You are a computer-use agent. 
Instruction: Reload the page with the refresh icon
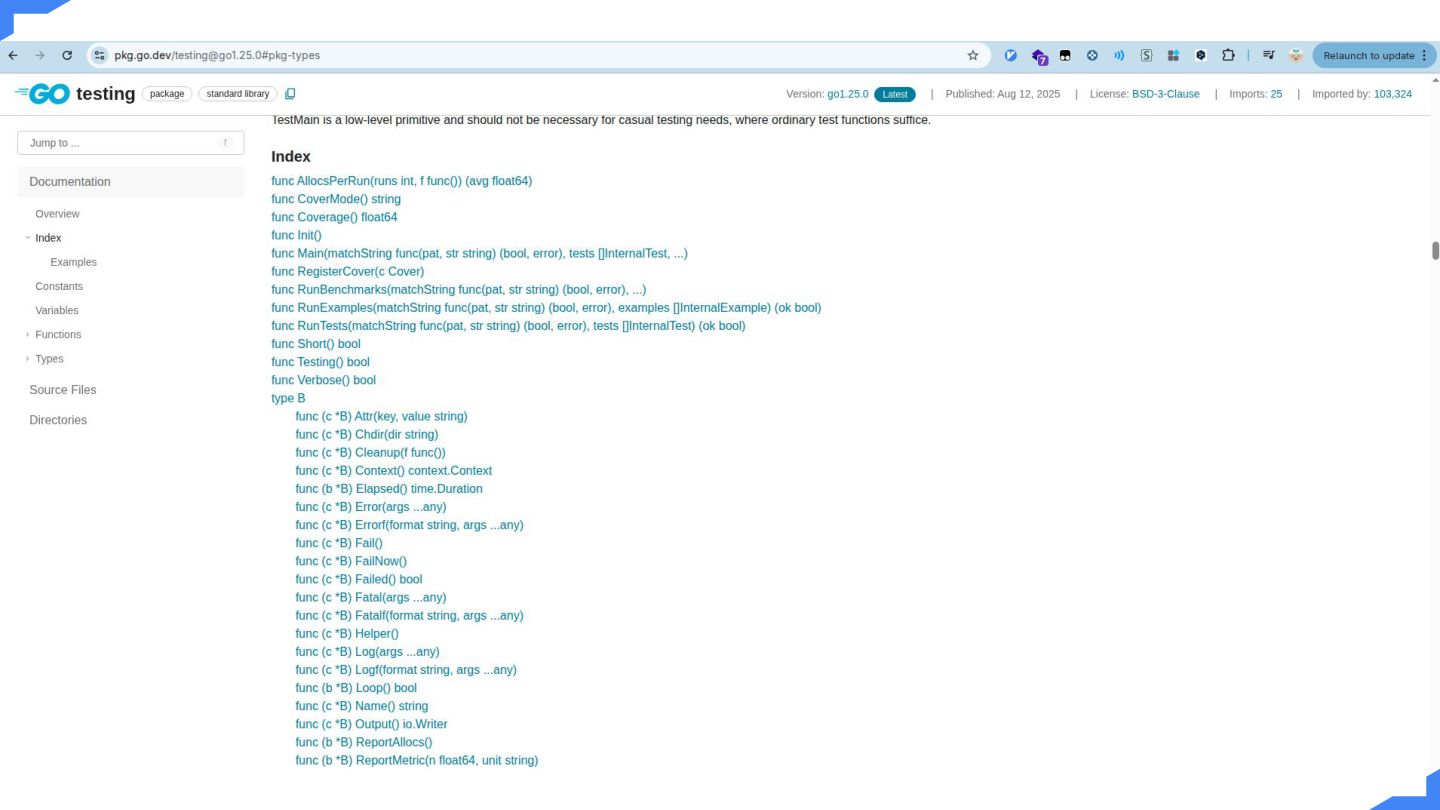click(67, 56)
